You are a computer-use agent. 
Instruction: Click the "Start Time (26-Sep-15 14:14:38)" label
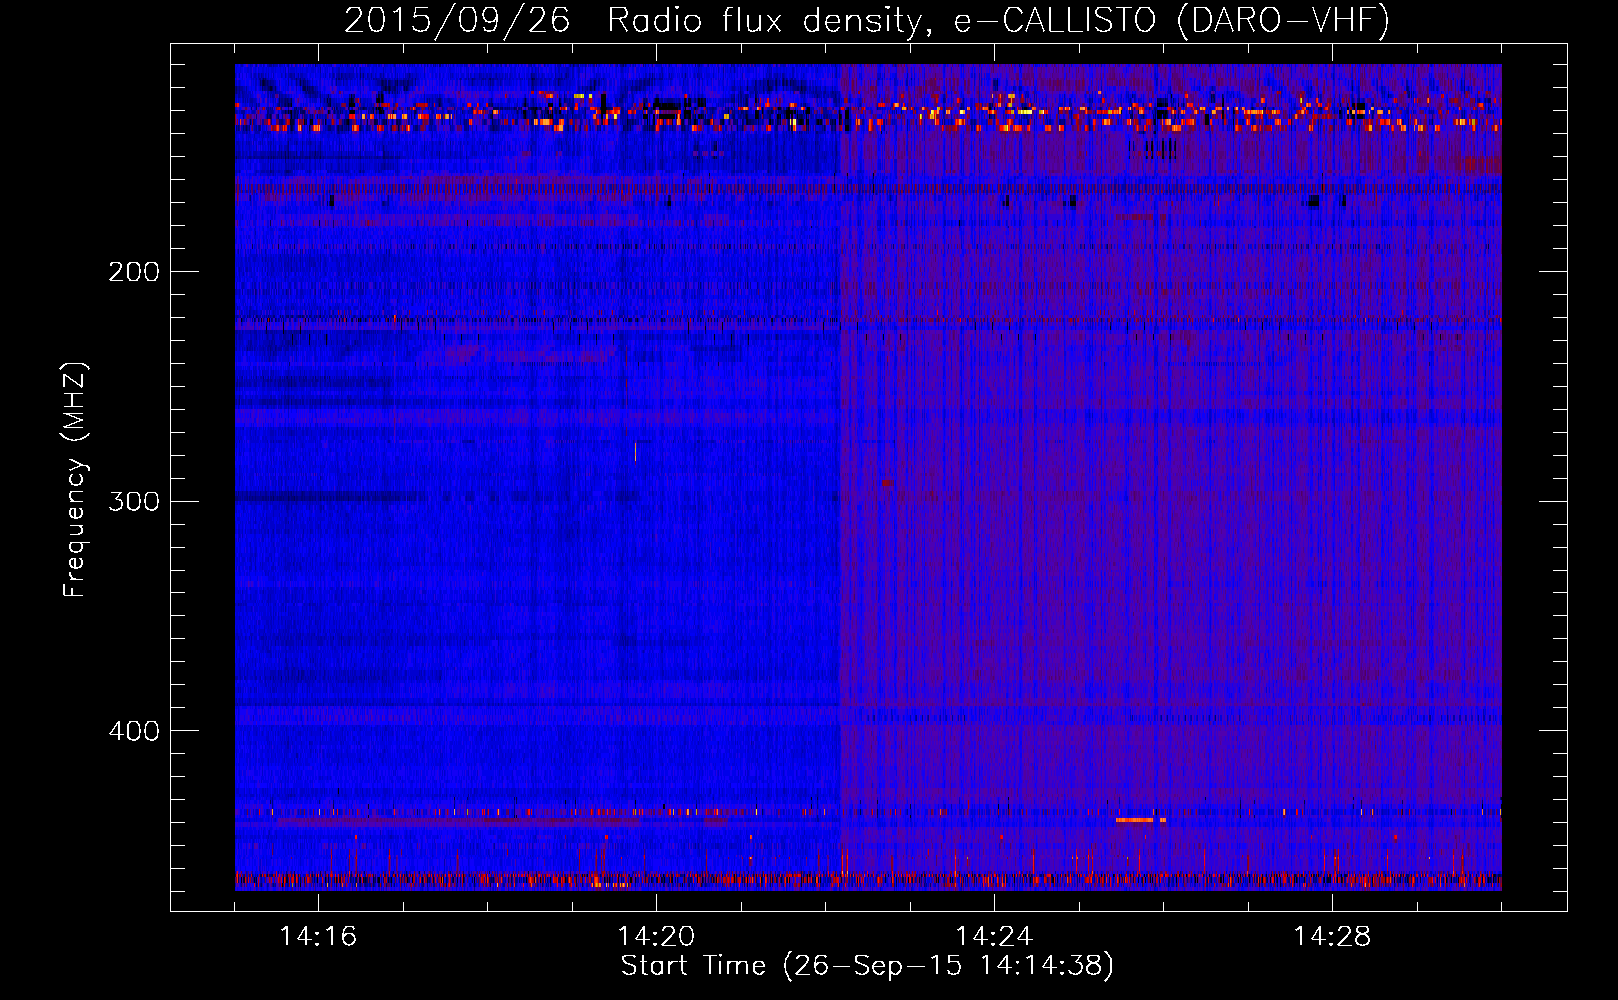867,966
